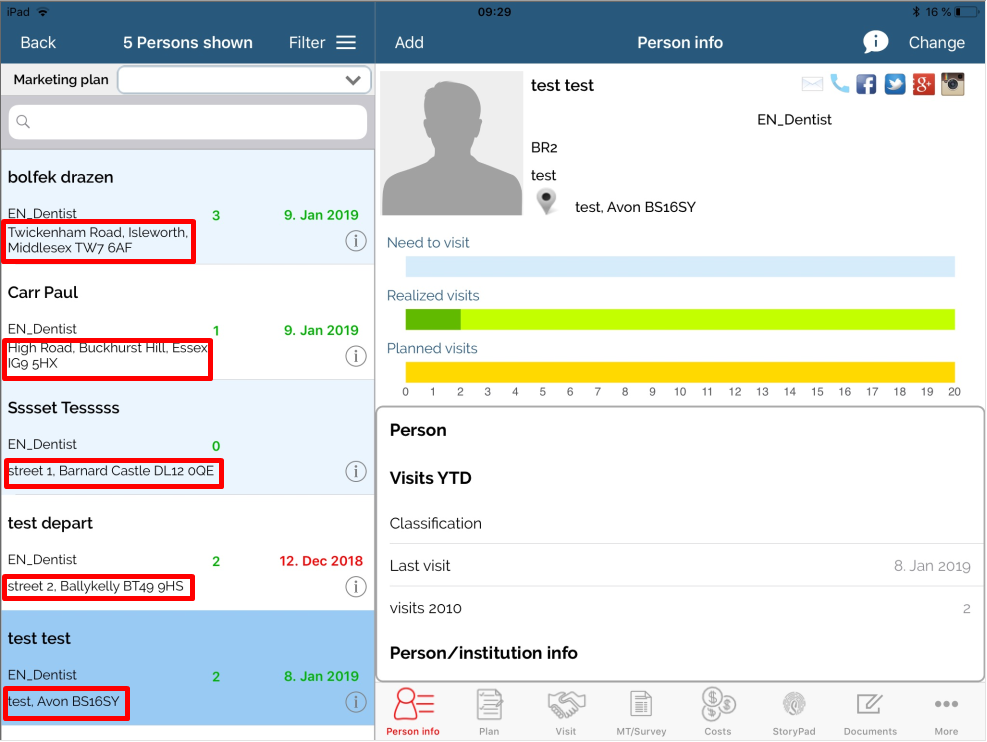
Task: Open the email envelope icon
Action: pyautogui.click(x=812, y=84)
